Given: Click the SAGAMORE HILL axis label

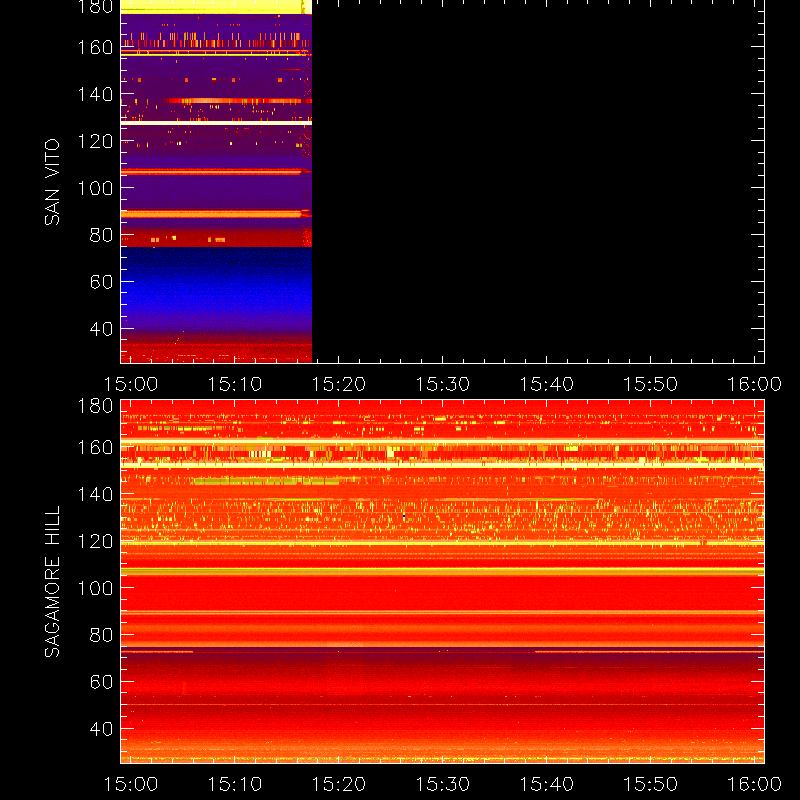Looking at the screenshot, I should 52,581.
